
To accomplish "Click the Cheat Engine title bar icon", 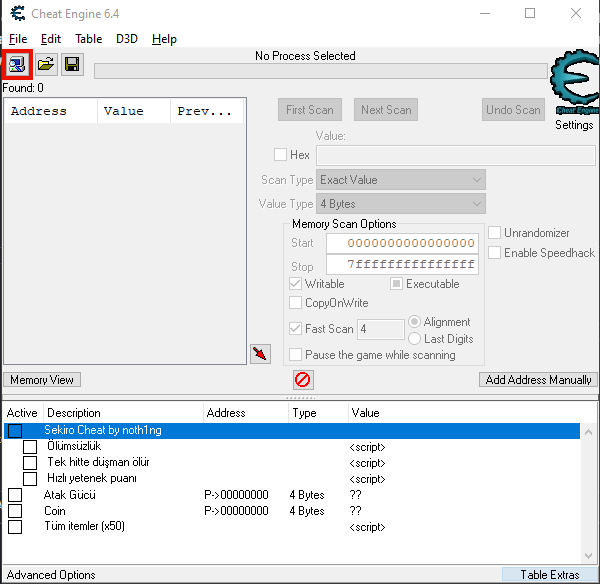I will [18, 13].
